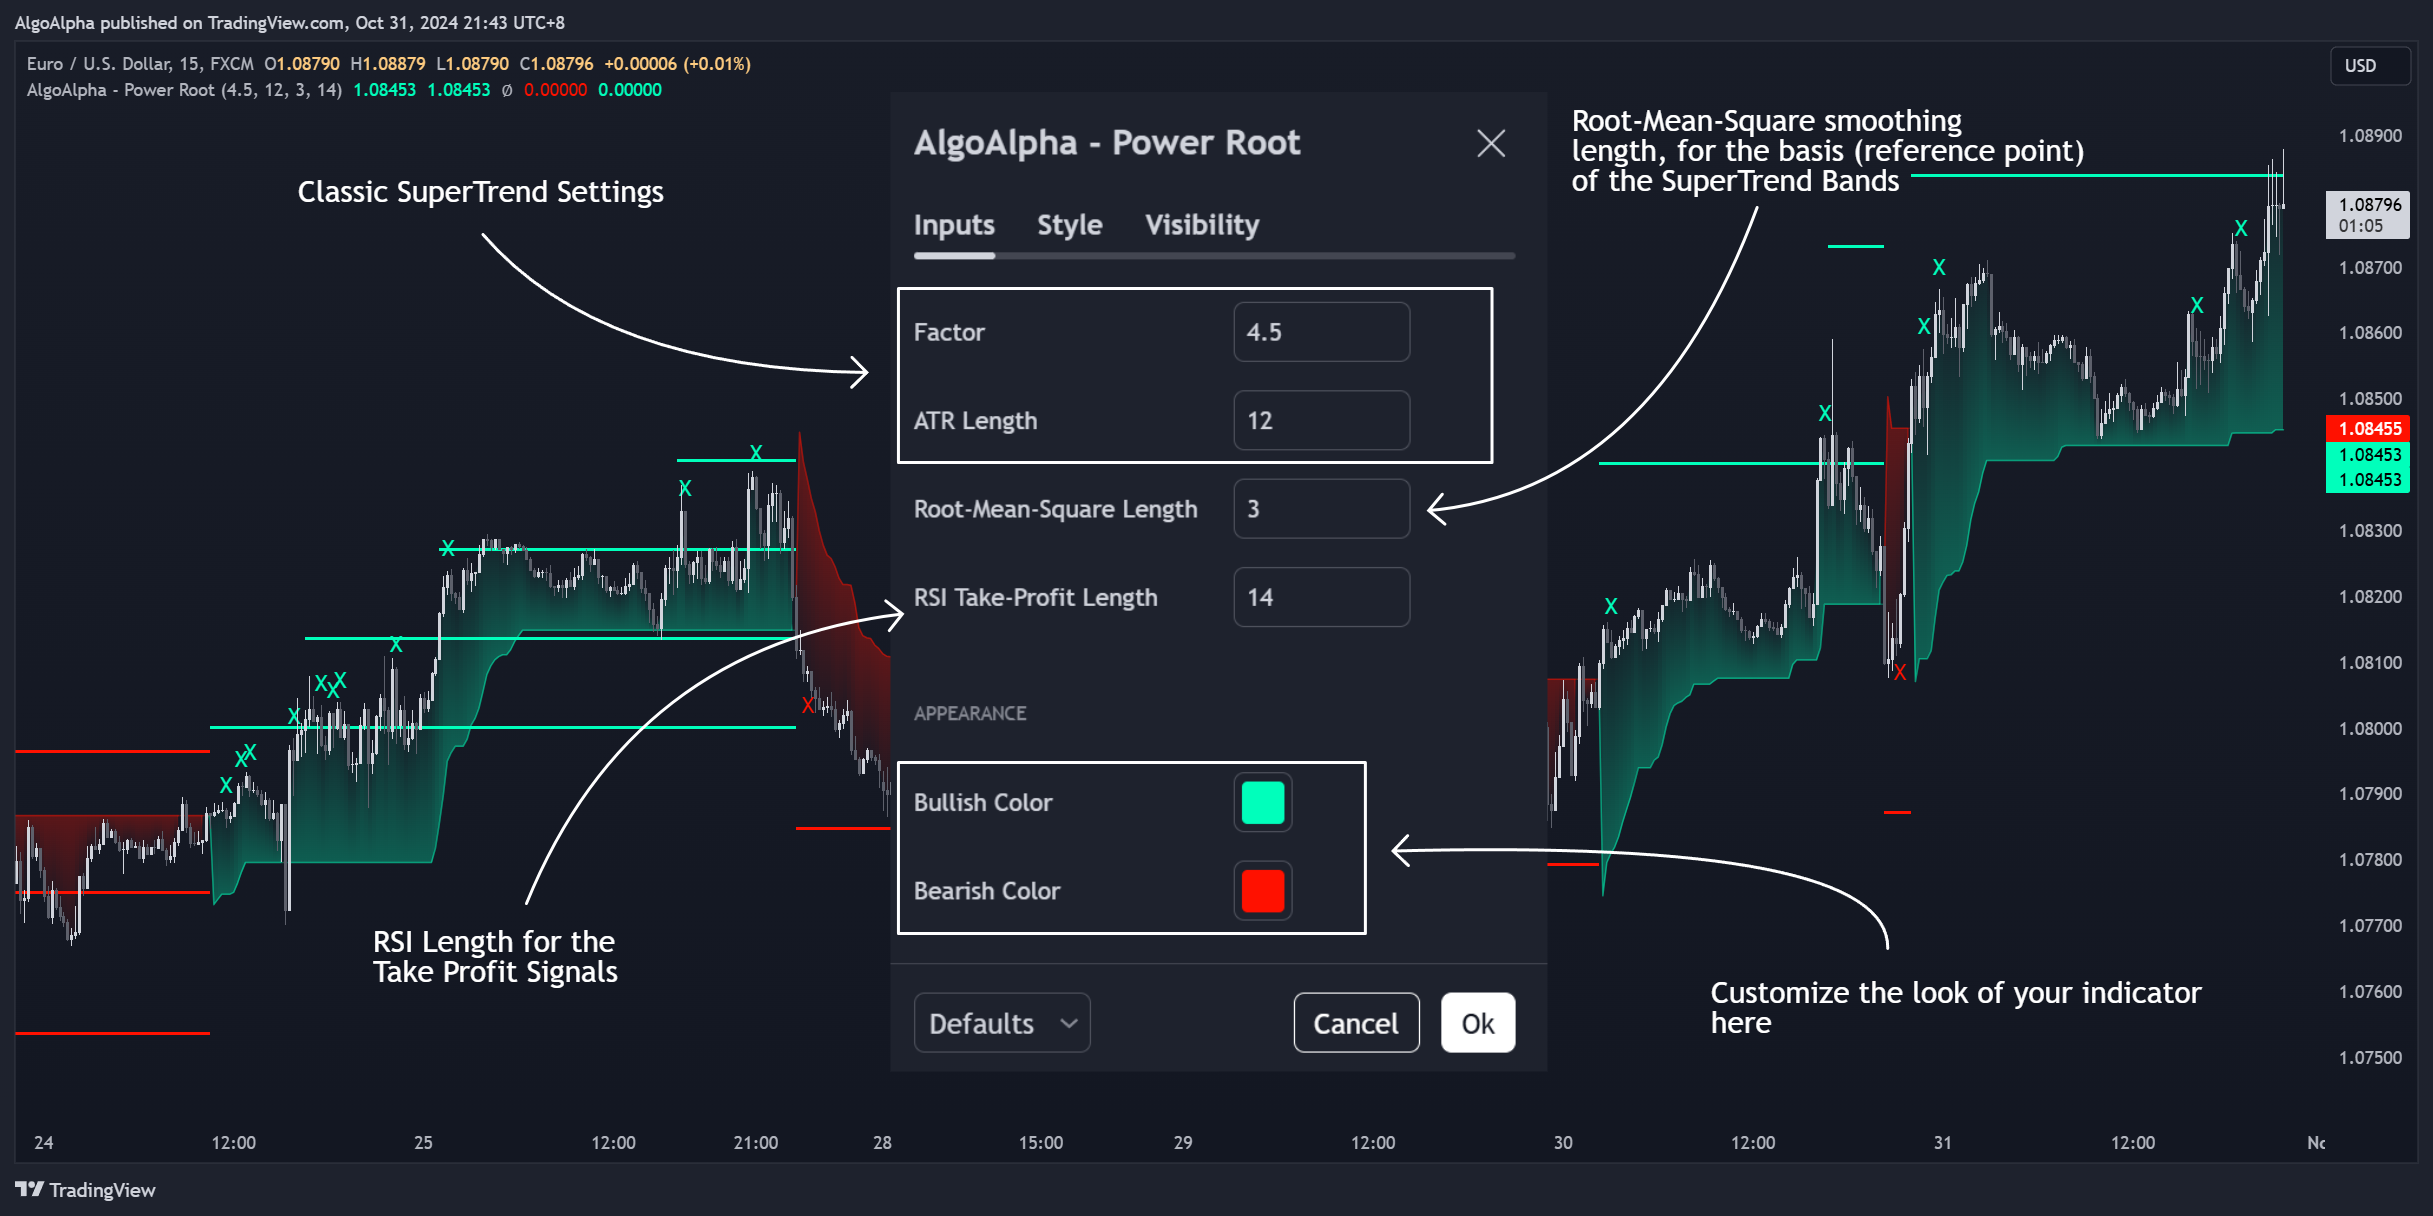
Task: Click the Bullish Color label
Action: click(x=983, y=802)
